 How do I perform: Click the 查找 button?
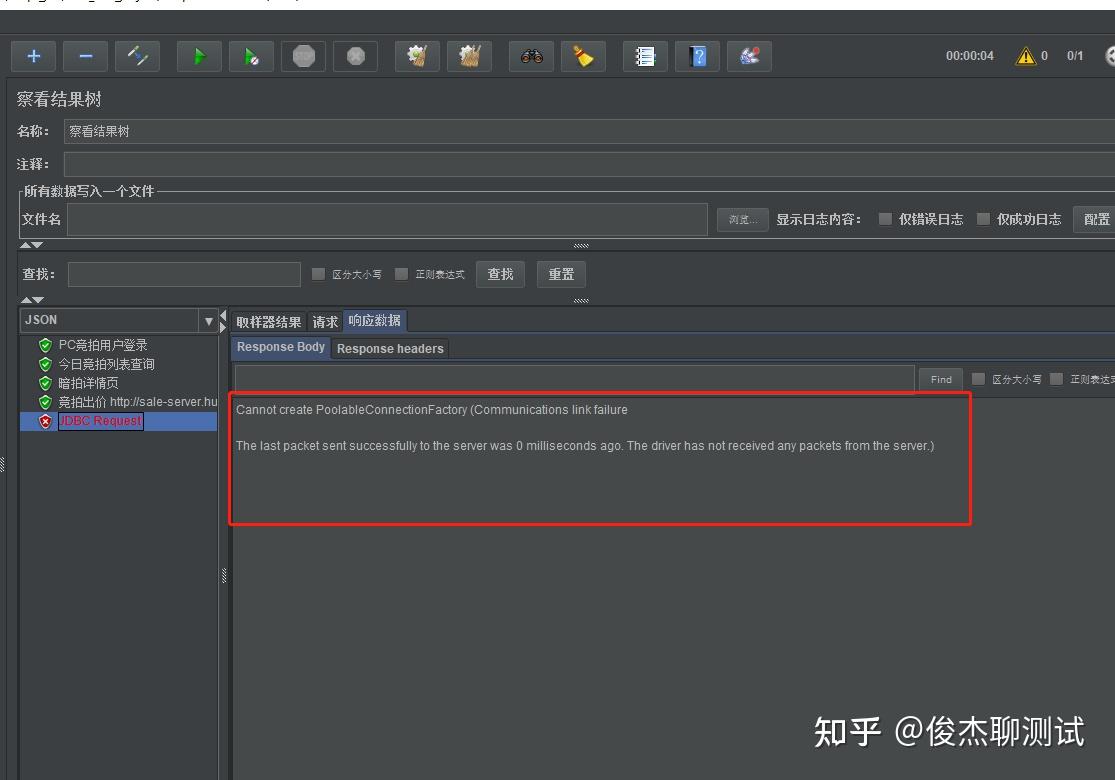500,274
